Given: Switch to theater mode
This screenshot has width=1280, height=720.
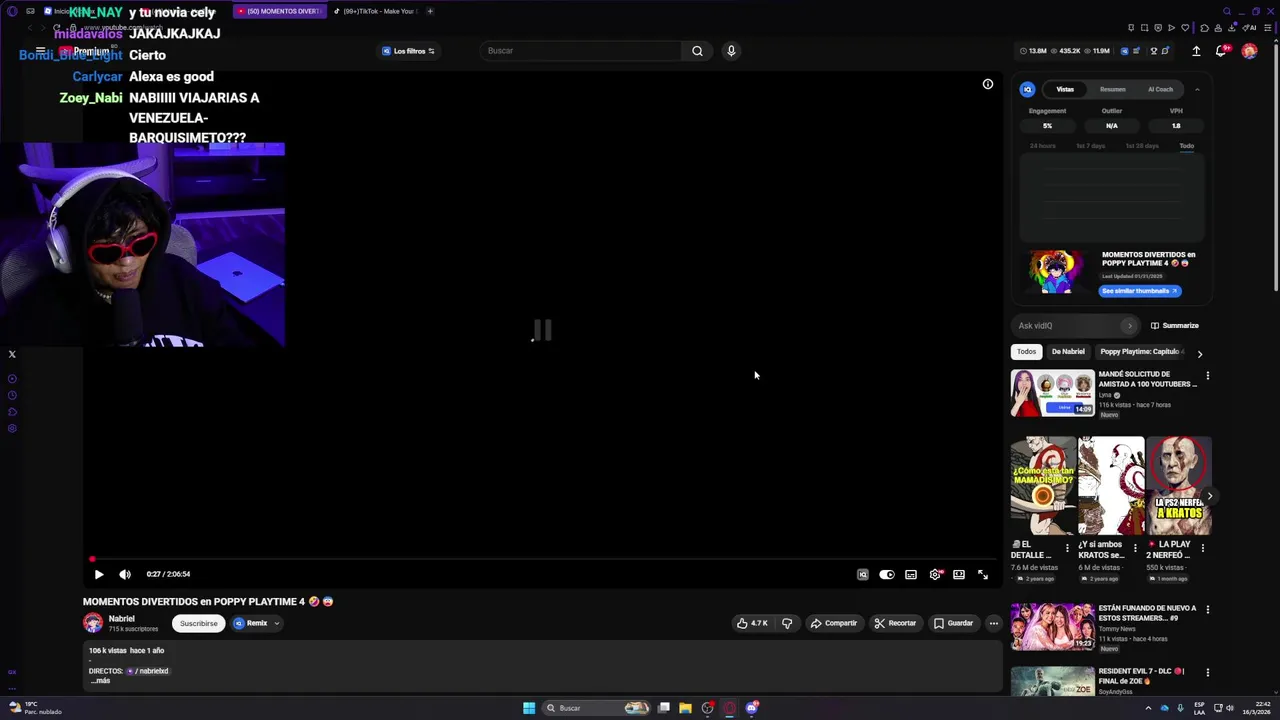Looking at the screenshot, I should click(x=959, y=574).
